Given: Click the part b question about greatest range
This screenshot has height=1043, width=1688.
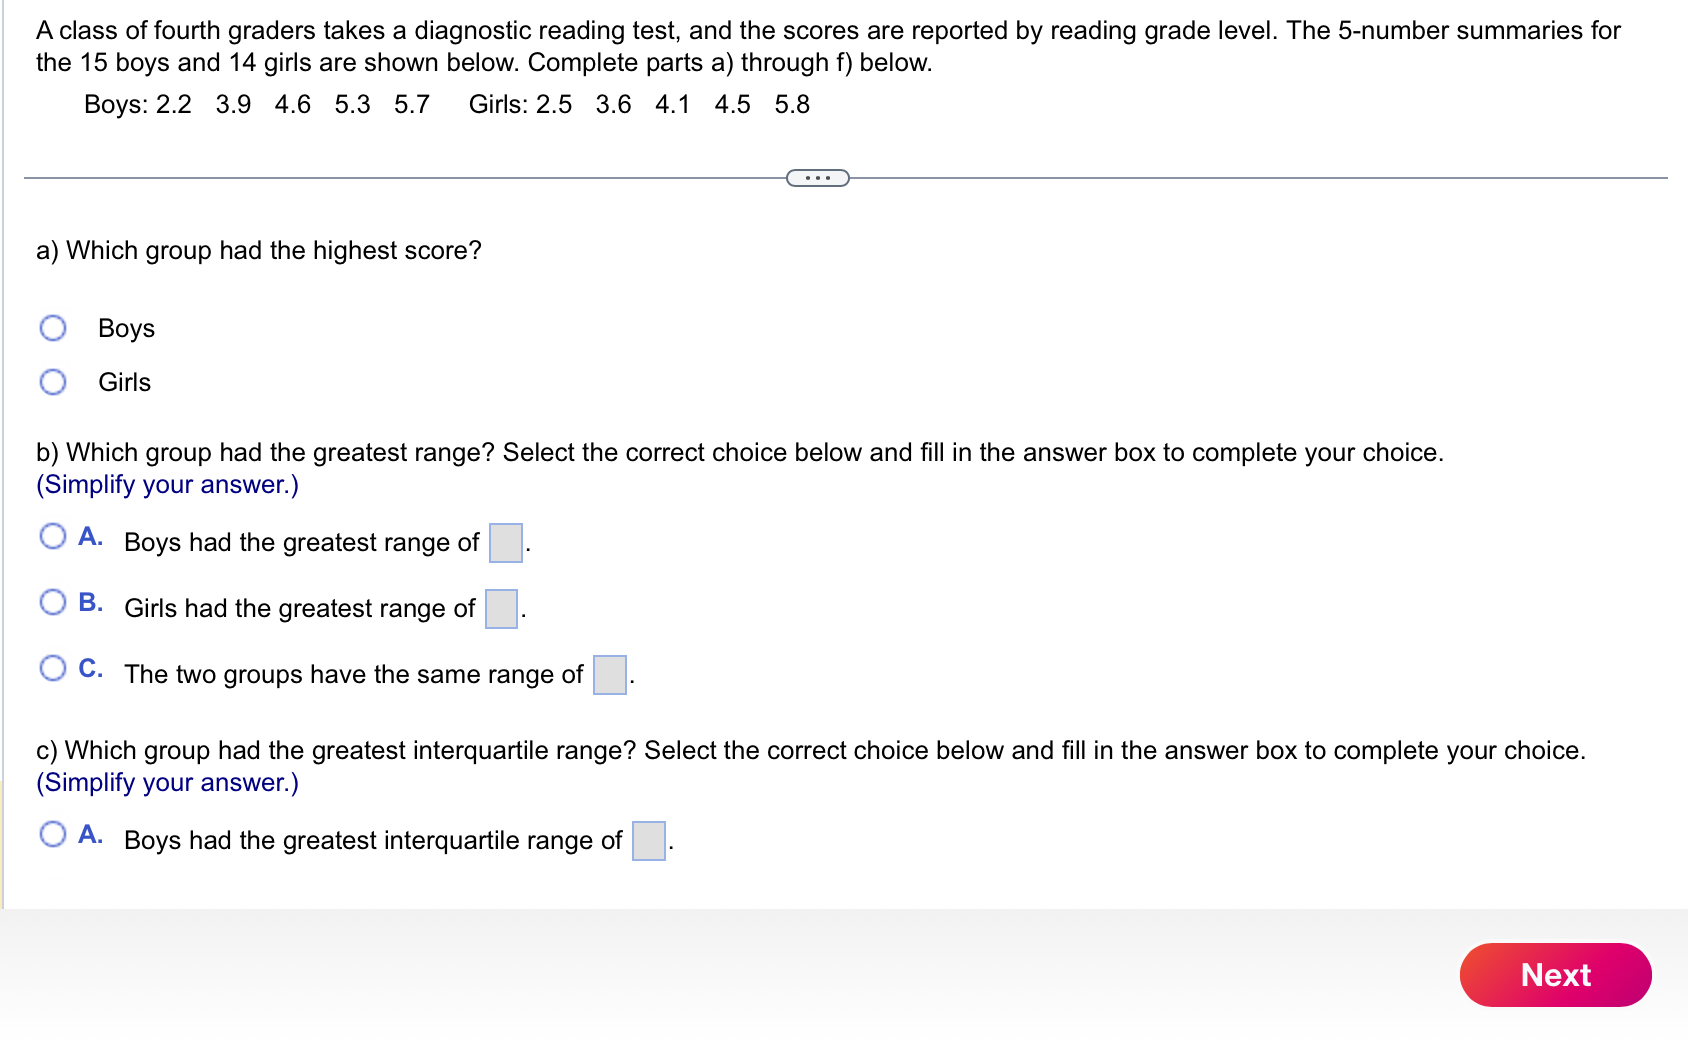Looking at the screenshot, I should pos(740,452).
